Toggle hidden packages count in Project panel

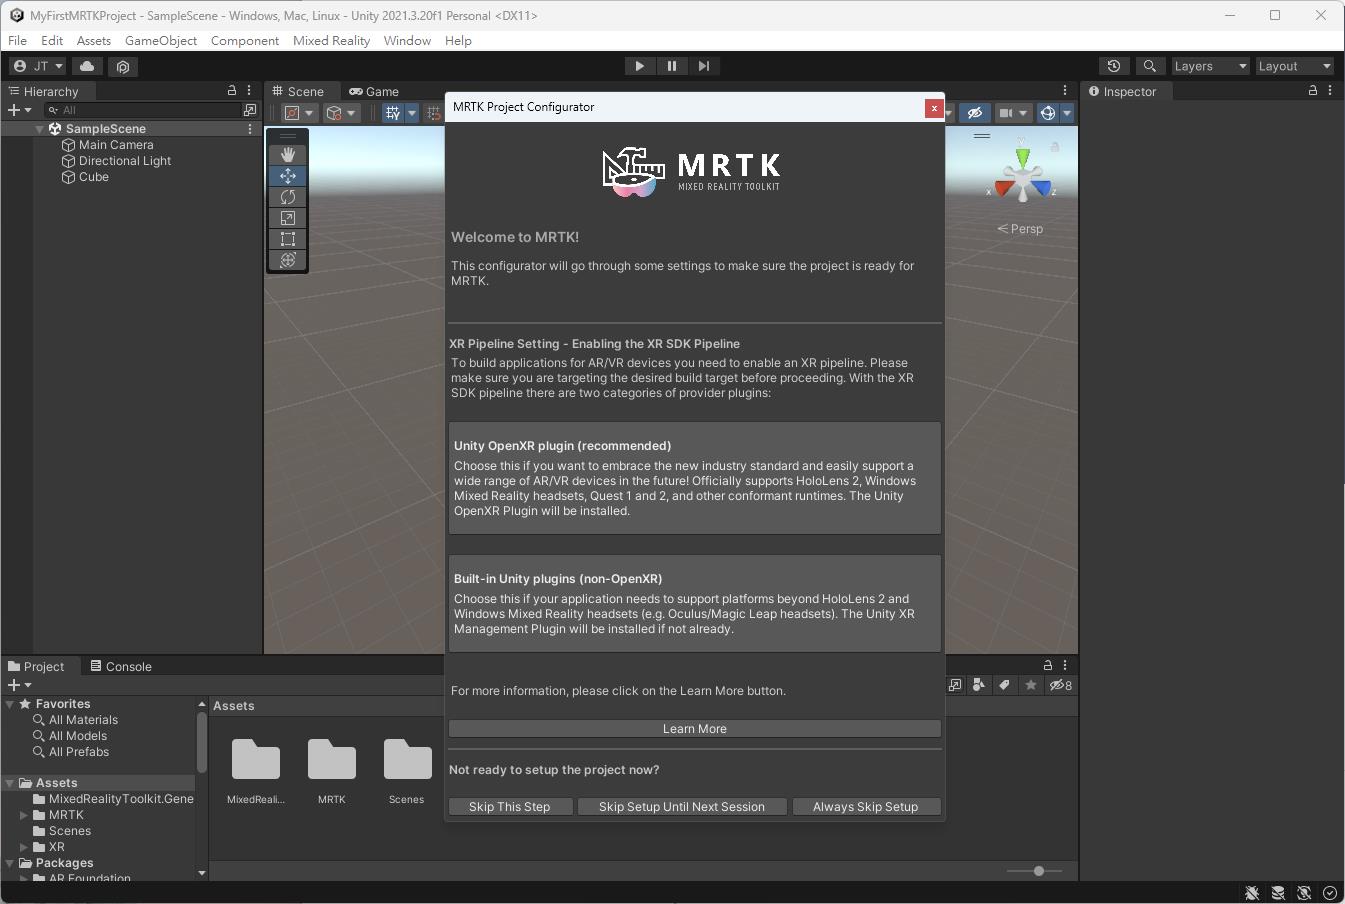click(1059, 685)
